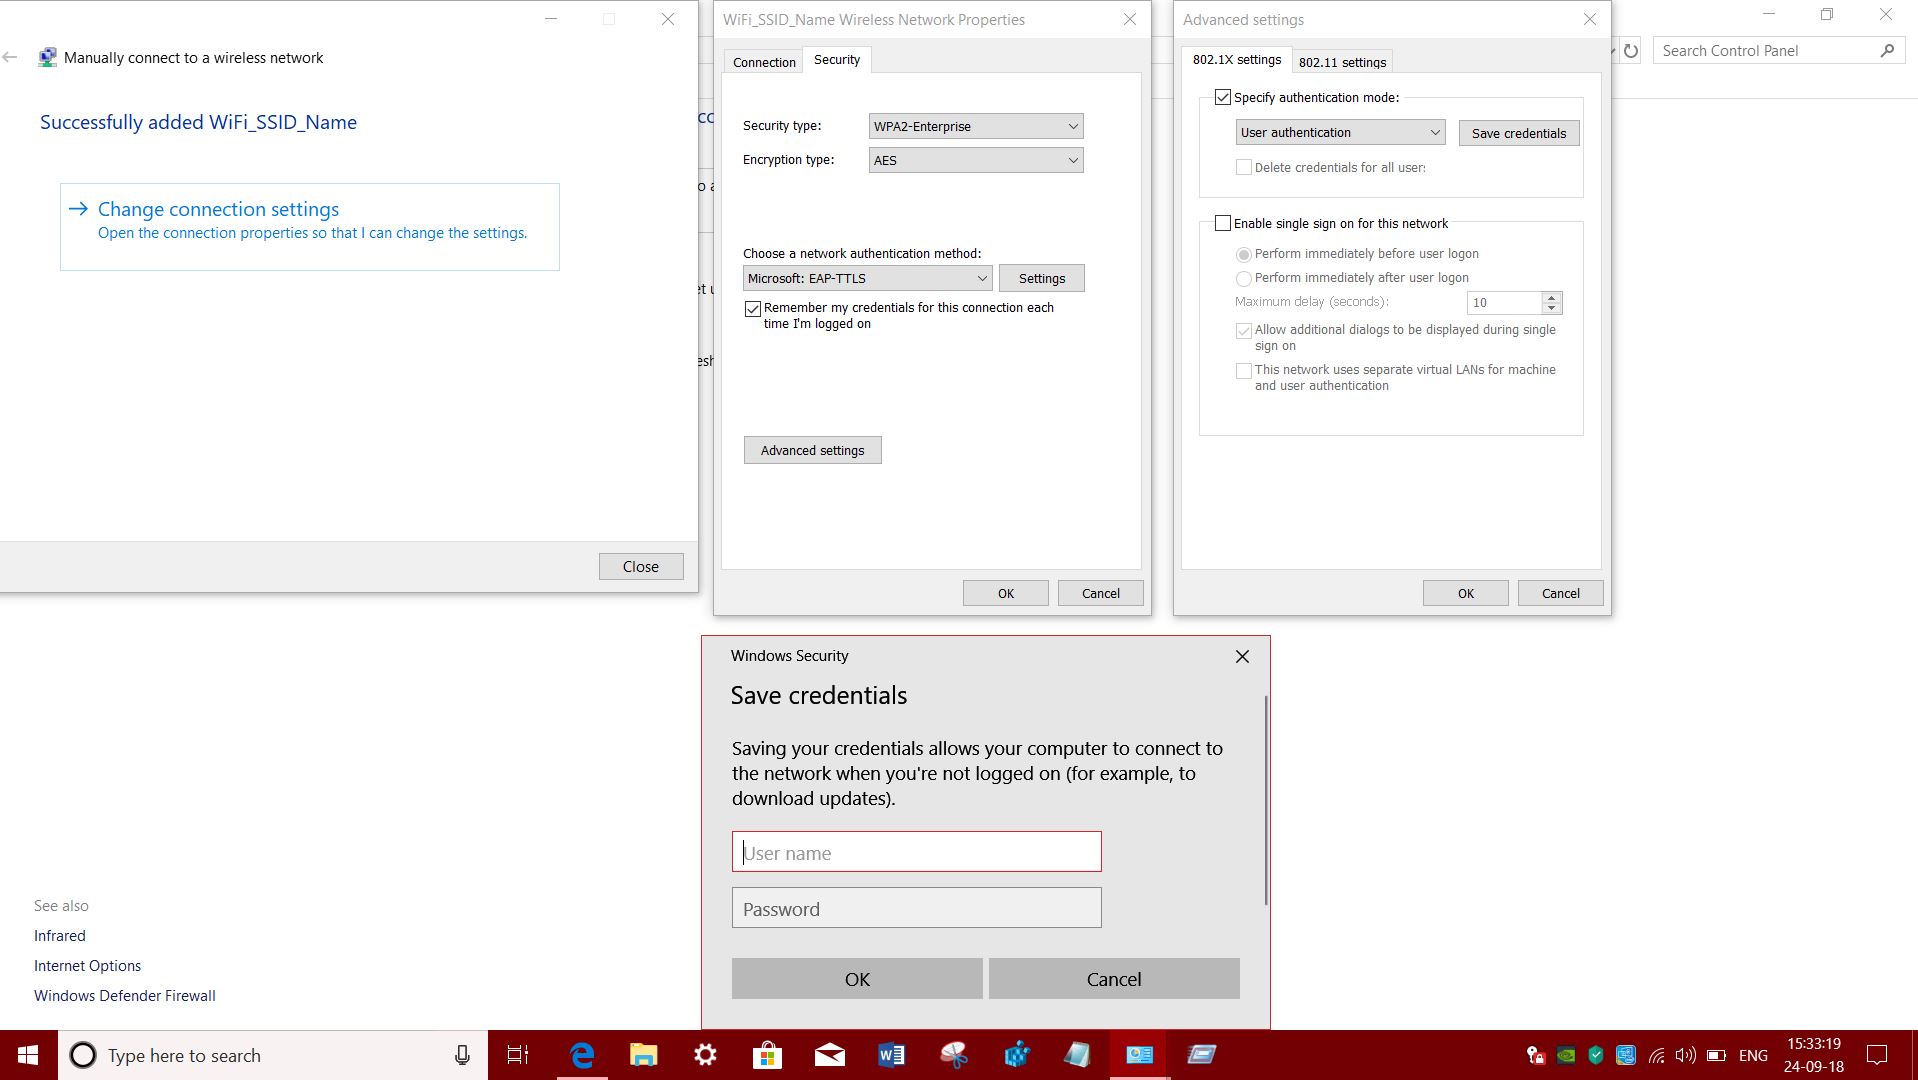Toggle Remember my credentials checkbox

(x=753, y=309)
